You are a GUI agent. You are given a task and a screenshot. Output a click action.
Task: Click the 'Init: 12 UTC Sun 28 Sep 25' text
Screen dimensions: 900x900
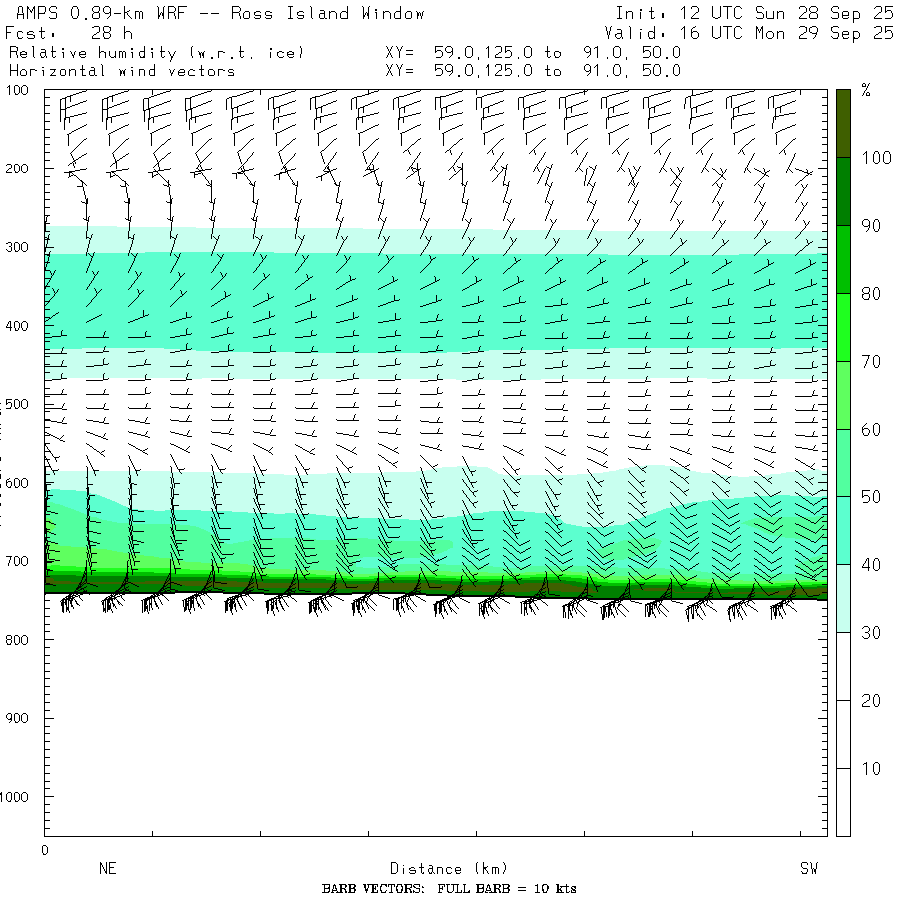754,13
